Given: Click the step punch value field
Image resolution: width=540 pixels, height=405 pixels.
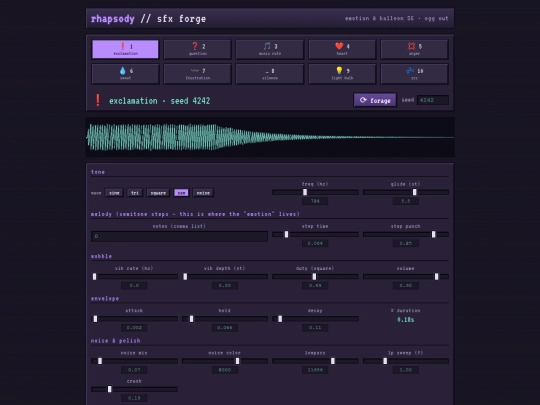Looking at the screenshot, I should point(406,243).
